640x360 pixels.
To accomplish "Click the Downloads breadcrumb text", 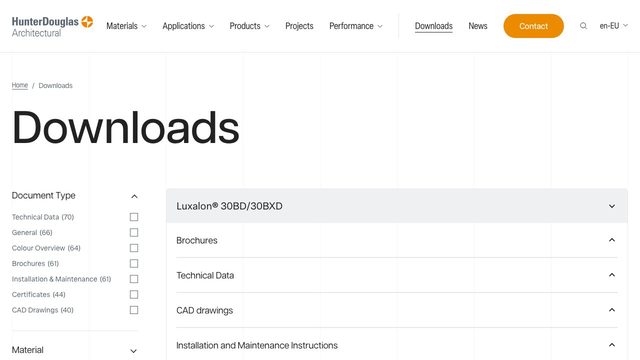I will [56, 85].
